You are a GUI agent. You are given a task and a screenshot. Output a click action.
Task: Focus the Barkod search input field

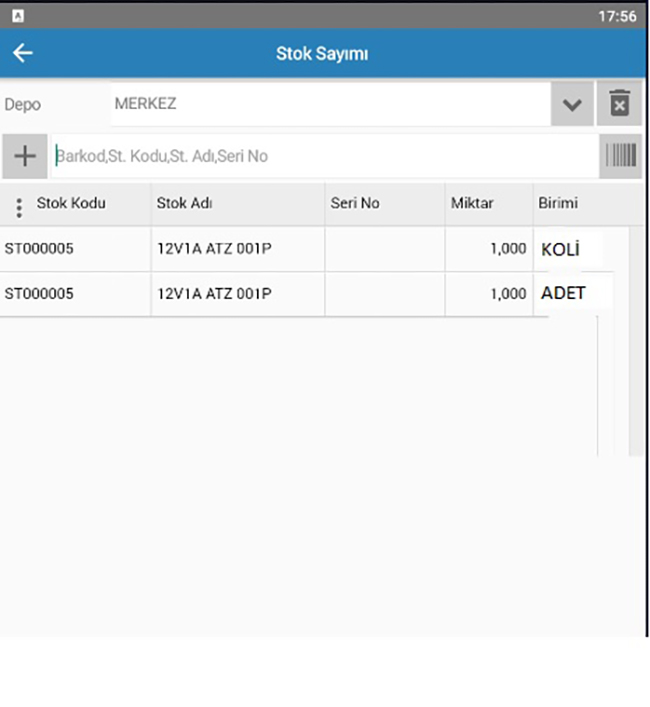(x=325, y=156)
